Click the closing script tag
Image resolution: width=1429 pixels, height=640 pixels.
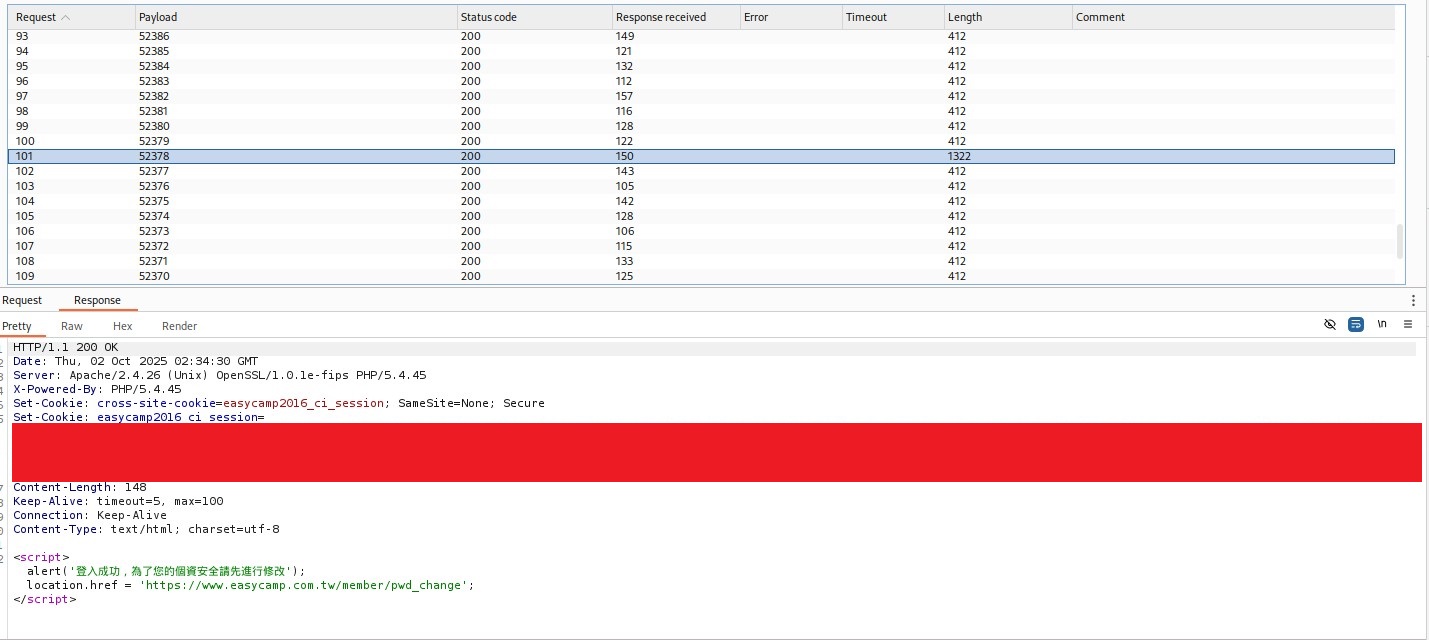pos(44,599)
